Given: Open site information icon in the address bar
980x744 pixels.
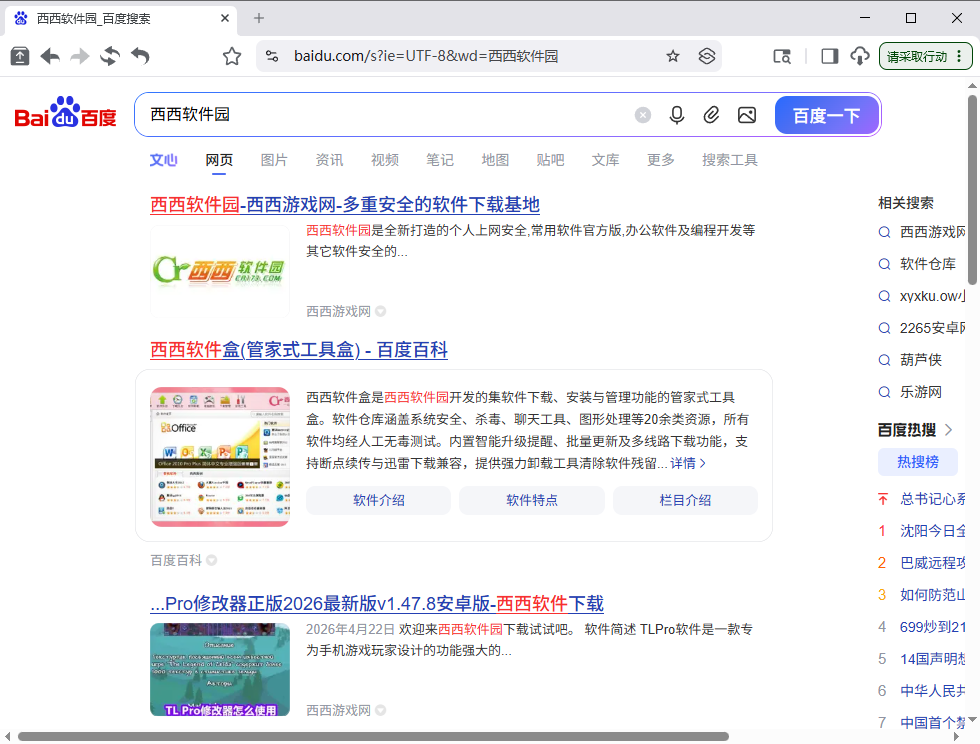Looking at the screenshot, I should click(x=272, y=56).
